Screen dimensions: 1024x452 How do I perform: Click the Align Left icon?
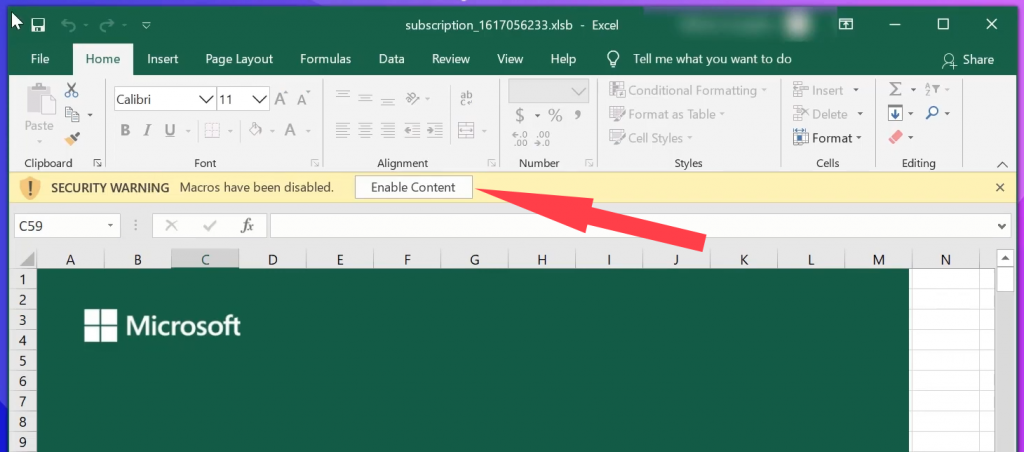pos(343,130)
